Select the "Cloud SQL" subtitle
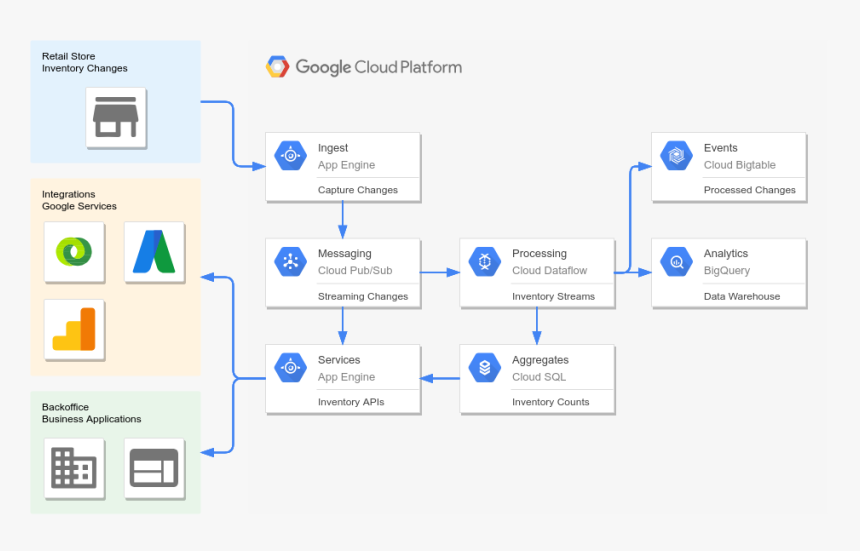Viewport: 860px width, 551px height. pos(539,377)
